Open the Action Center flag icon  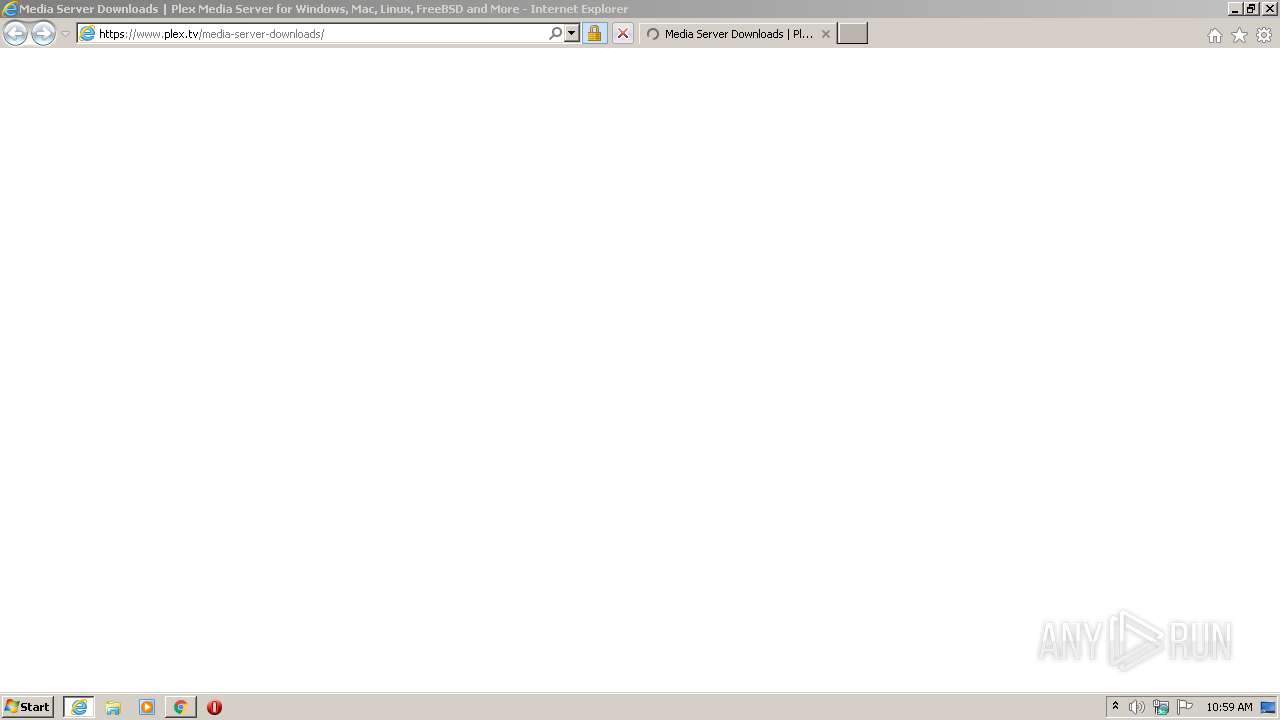pos(1185,707)
